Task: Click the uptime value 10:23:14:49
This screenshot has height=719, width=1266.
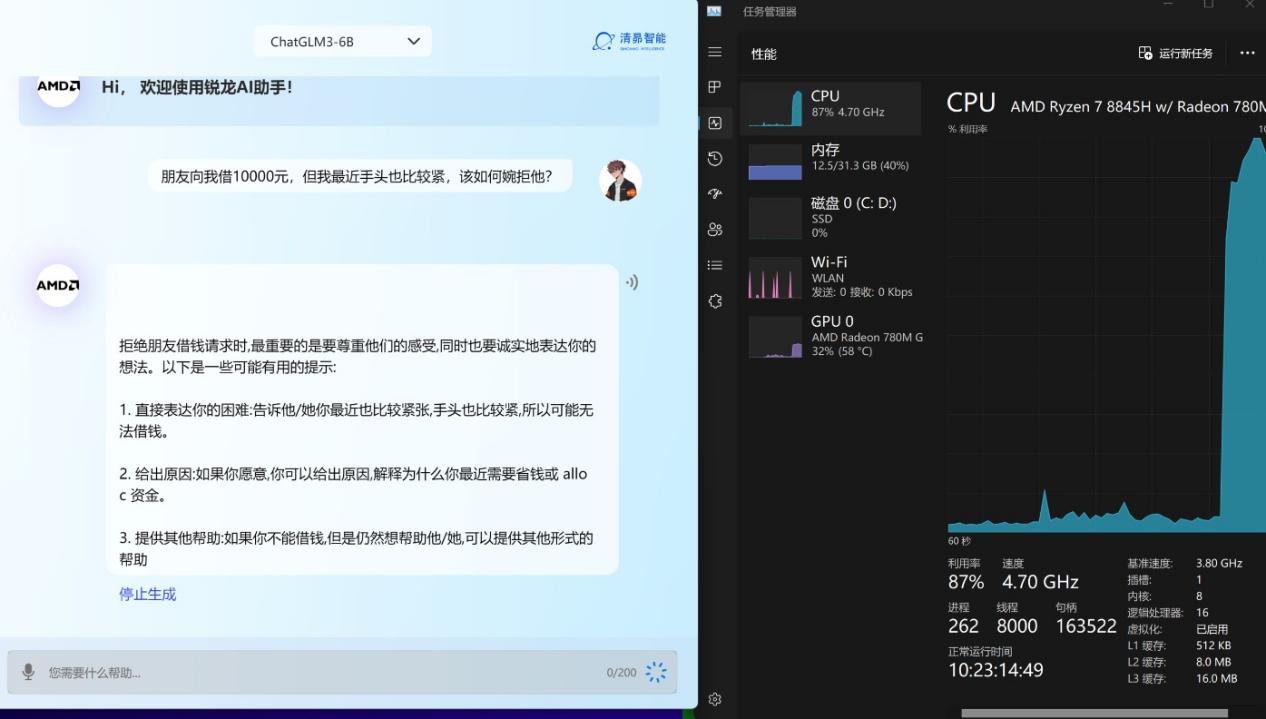Action: [995, 670]
